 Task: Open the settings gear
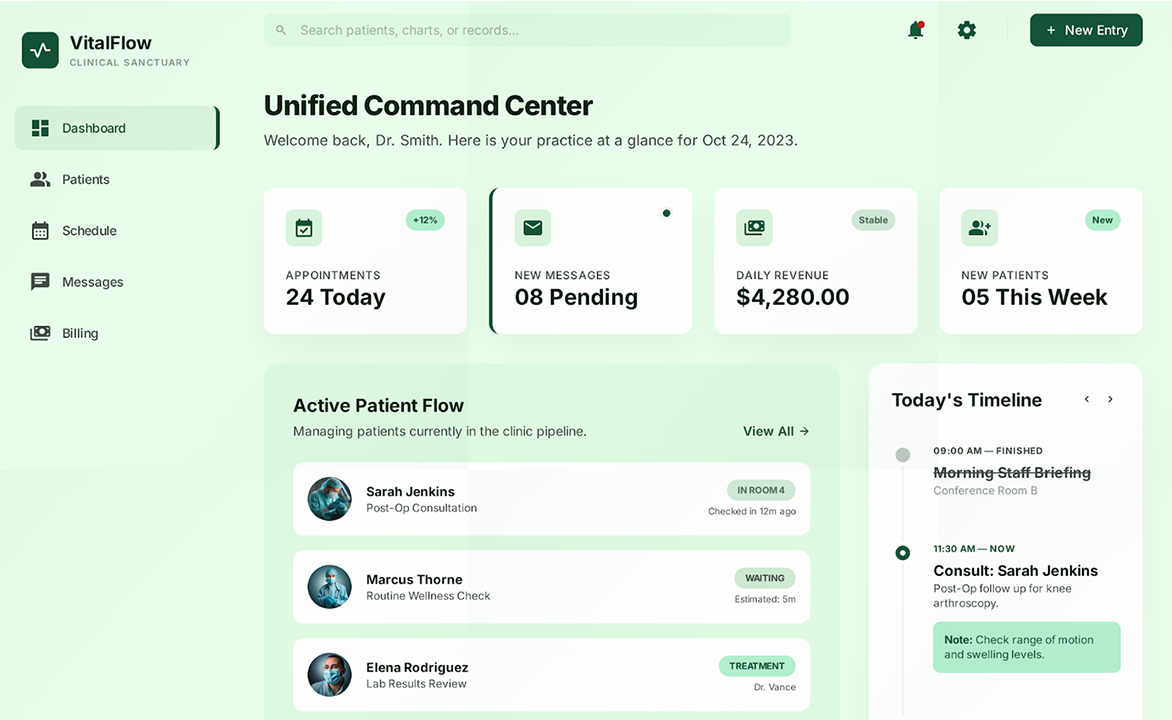tap(966, 30)
